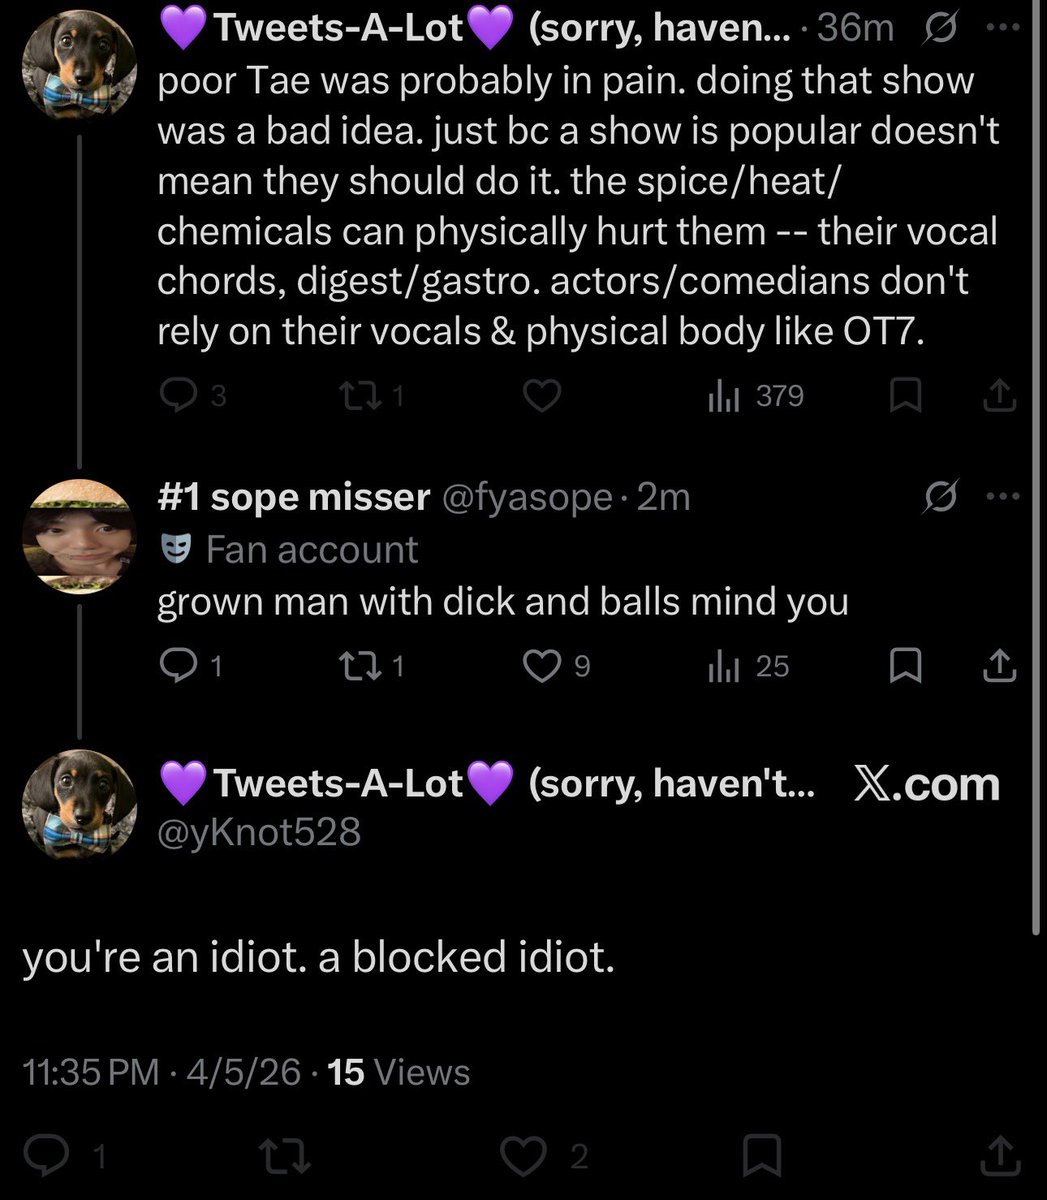
Task: Open @fyasope profile handle
Action: 527,496
